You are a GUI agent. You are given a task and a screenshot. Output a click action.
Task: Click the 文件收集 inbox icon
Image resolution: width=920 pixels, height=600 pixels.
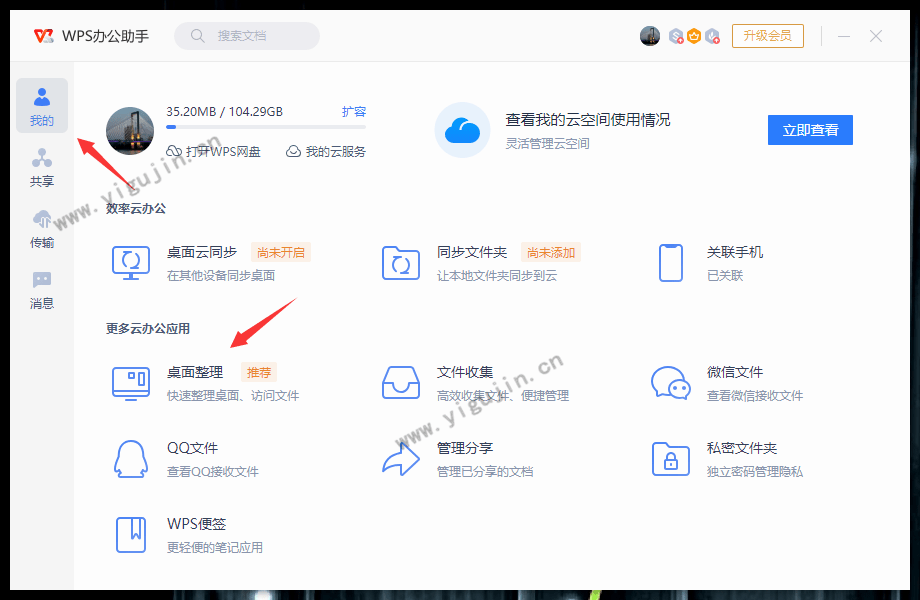pyautogui.click(x=401, y=383)
